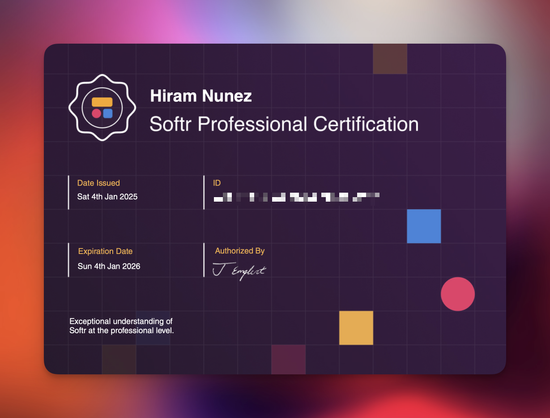Image resolution: width=550 pixels, height=418 pixels.
Task: Select the name Hiram Nunez
Action: [x=201, y=96]
